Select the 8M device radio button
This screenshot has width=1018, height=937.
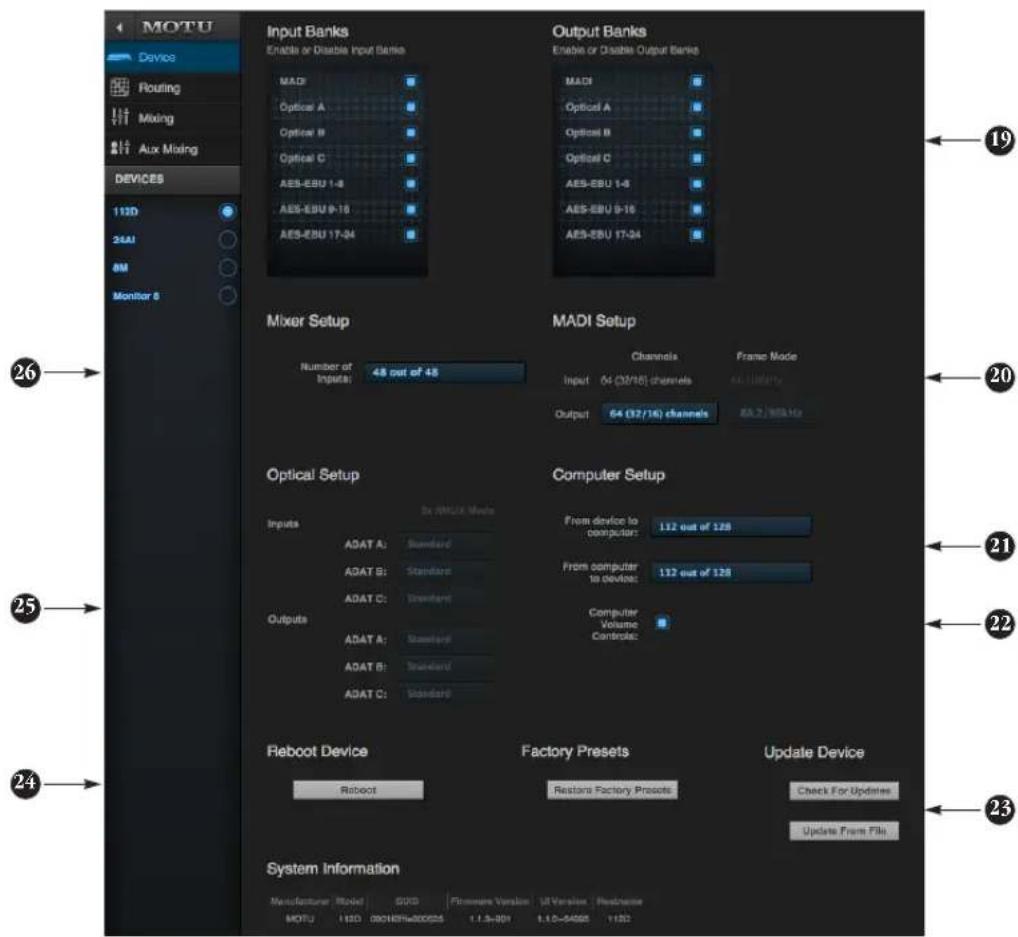(227, 268)
